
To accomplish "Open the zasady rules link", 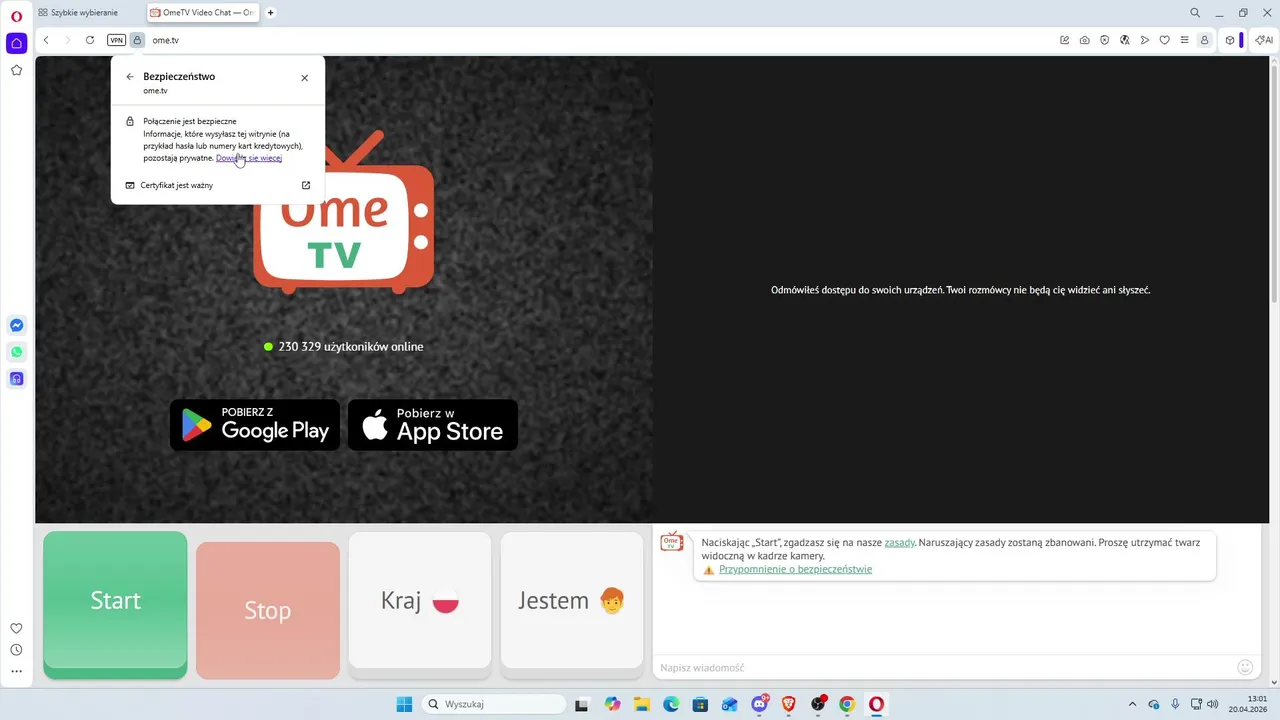I will (x=900, y=542).
